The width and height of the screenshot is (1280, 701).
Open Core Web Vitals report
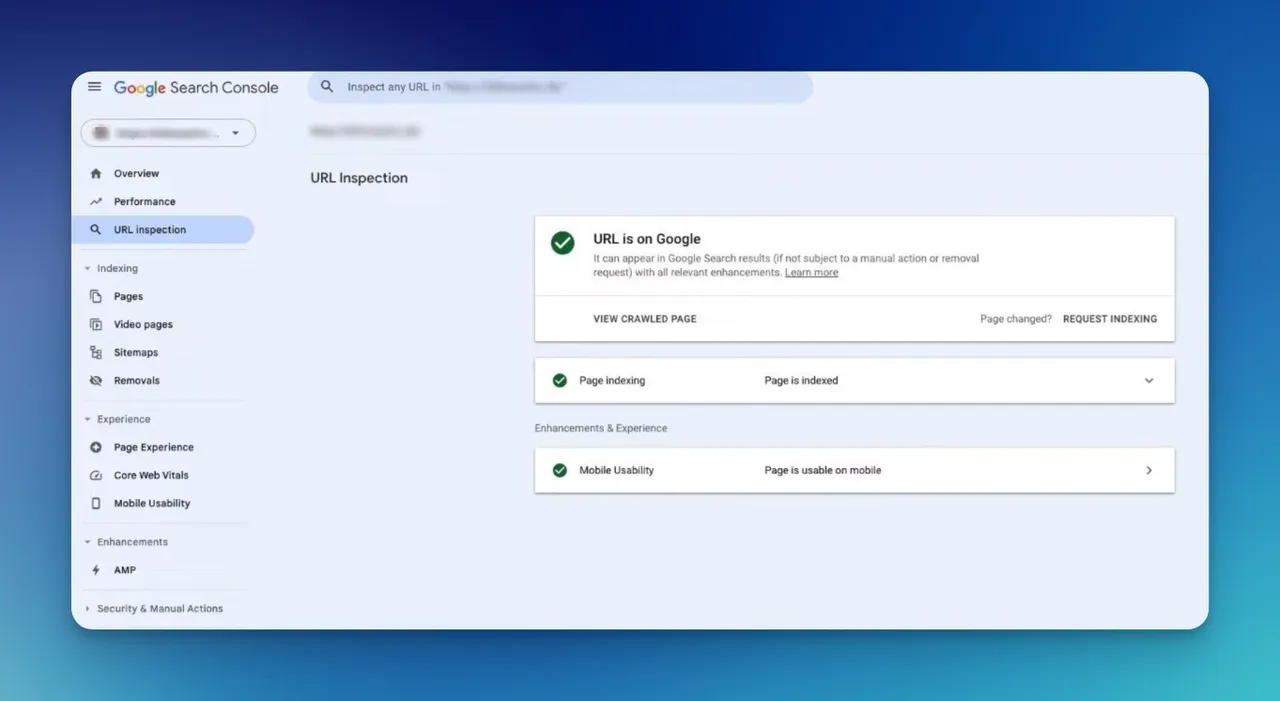[x=151, y=476]
